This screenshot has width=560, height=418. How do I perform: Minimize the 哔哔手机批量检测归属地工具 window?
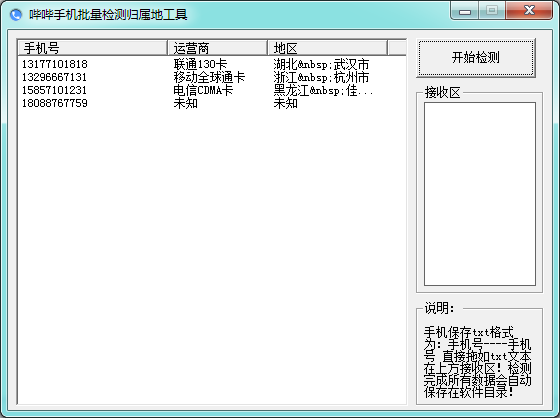pyautogui.click(x=465, y=11)
